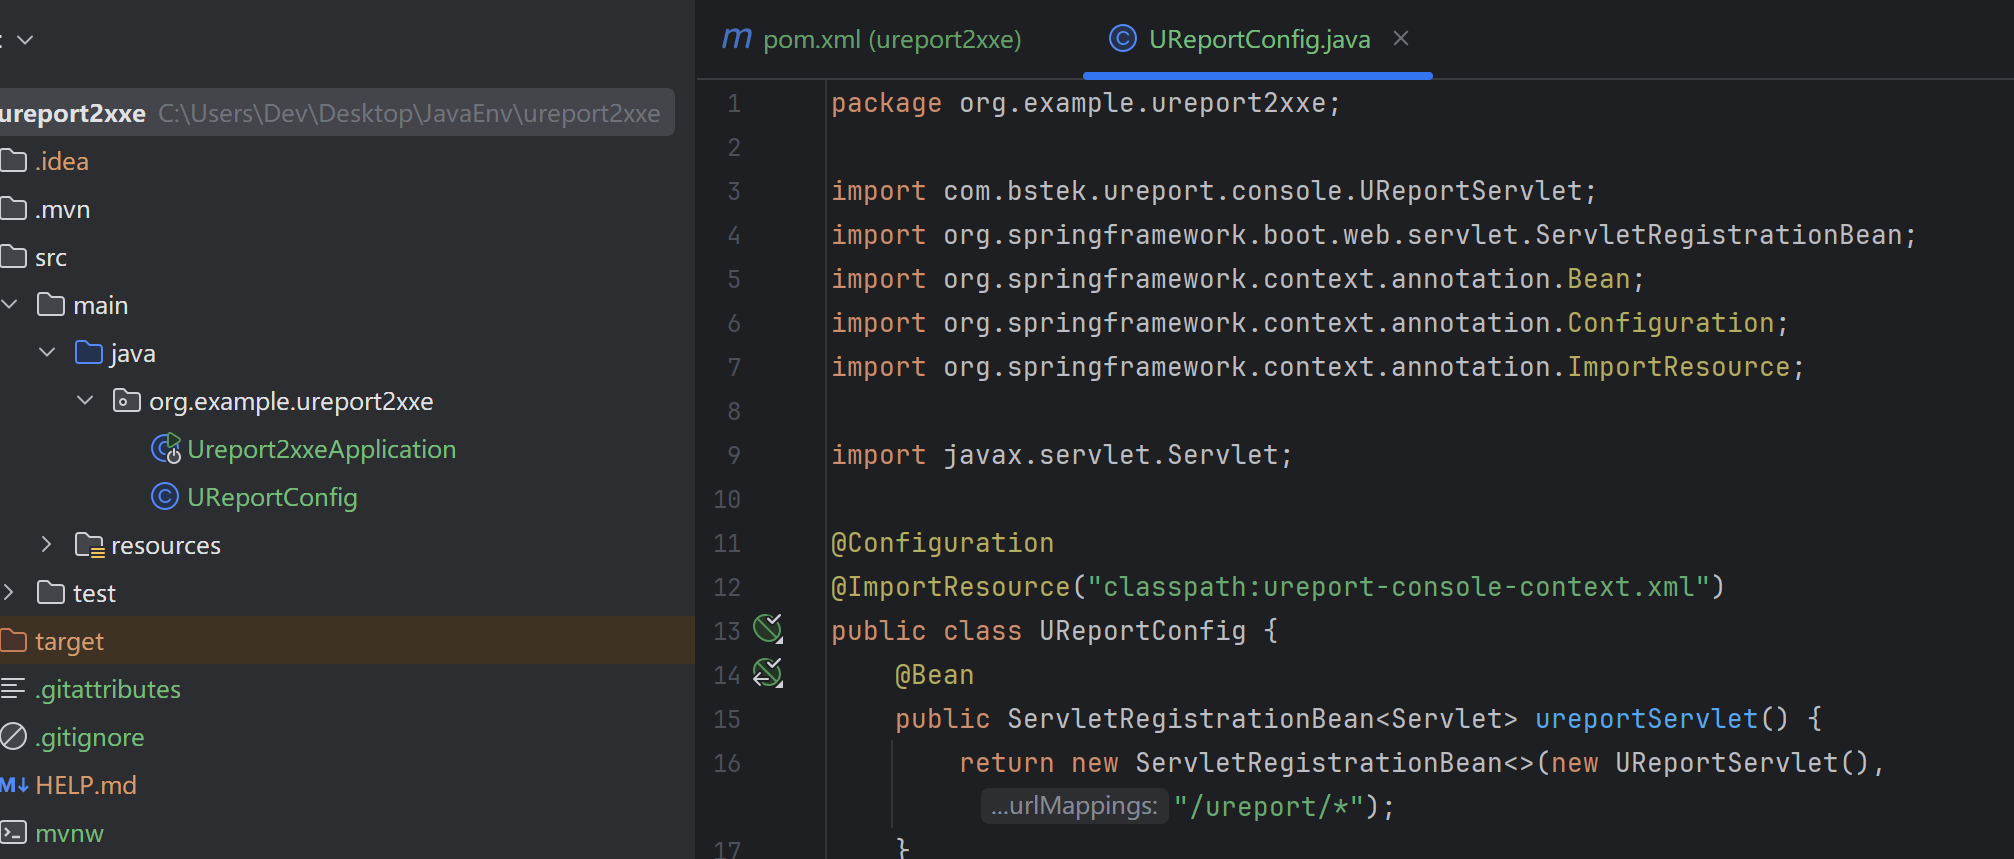Image resolution: width=2014 pixels, height=859 pixels.
Task: Click the import of UReportServlet line
Action: click(x=1214, y=191)
